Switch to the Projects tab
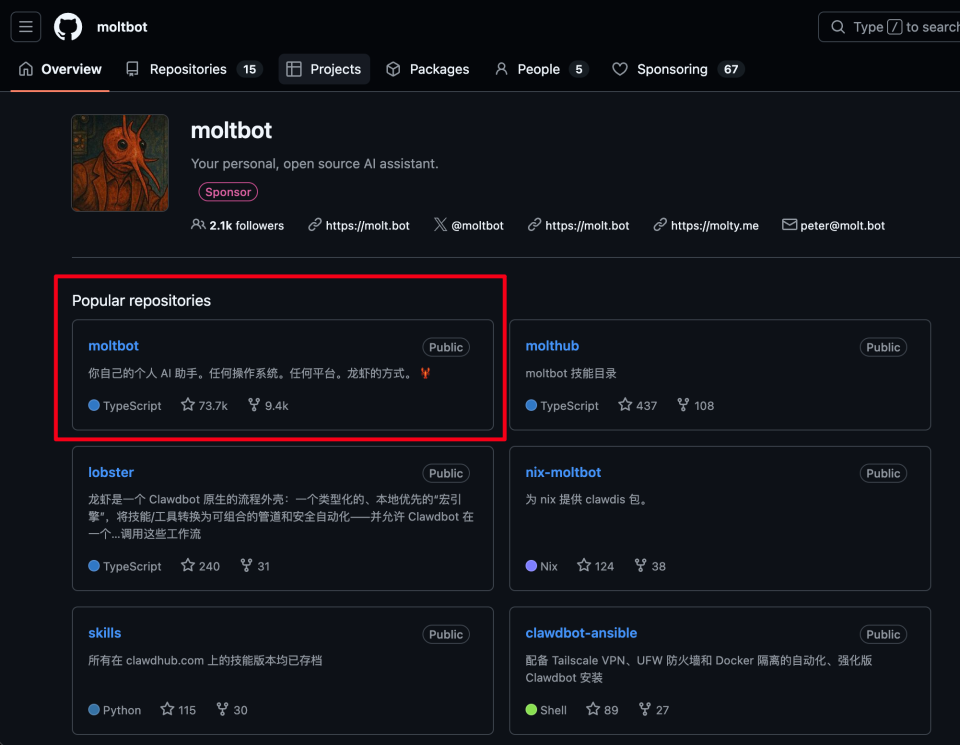 click(324, 69)
